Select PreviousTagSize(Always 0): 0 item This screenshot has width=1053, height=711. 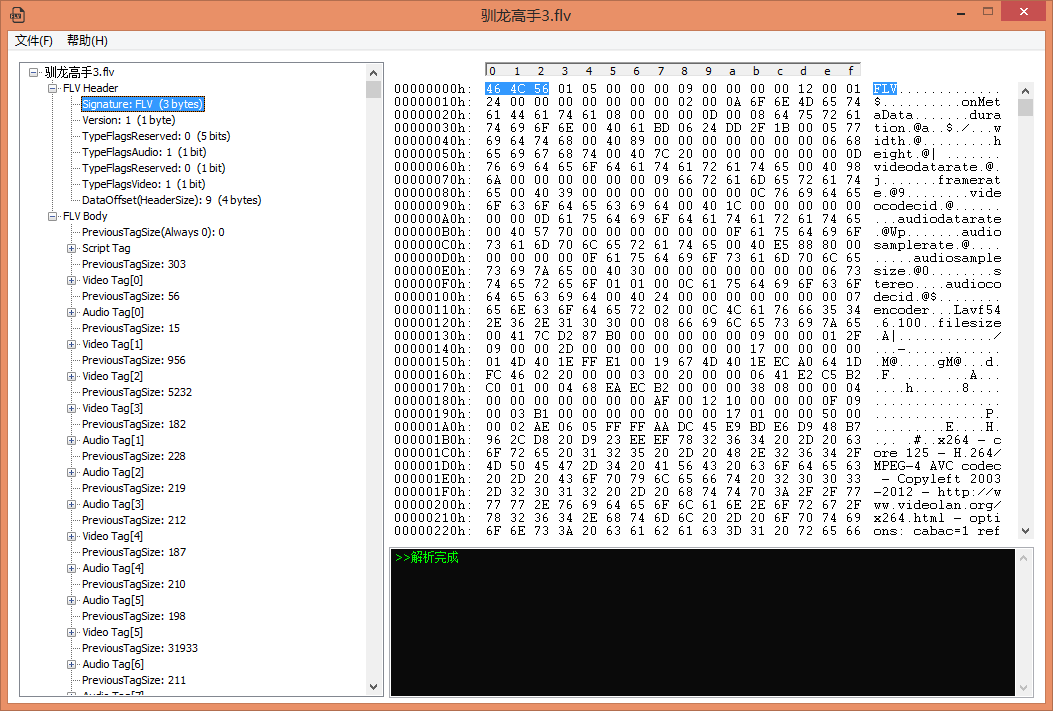coord(153,232)
